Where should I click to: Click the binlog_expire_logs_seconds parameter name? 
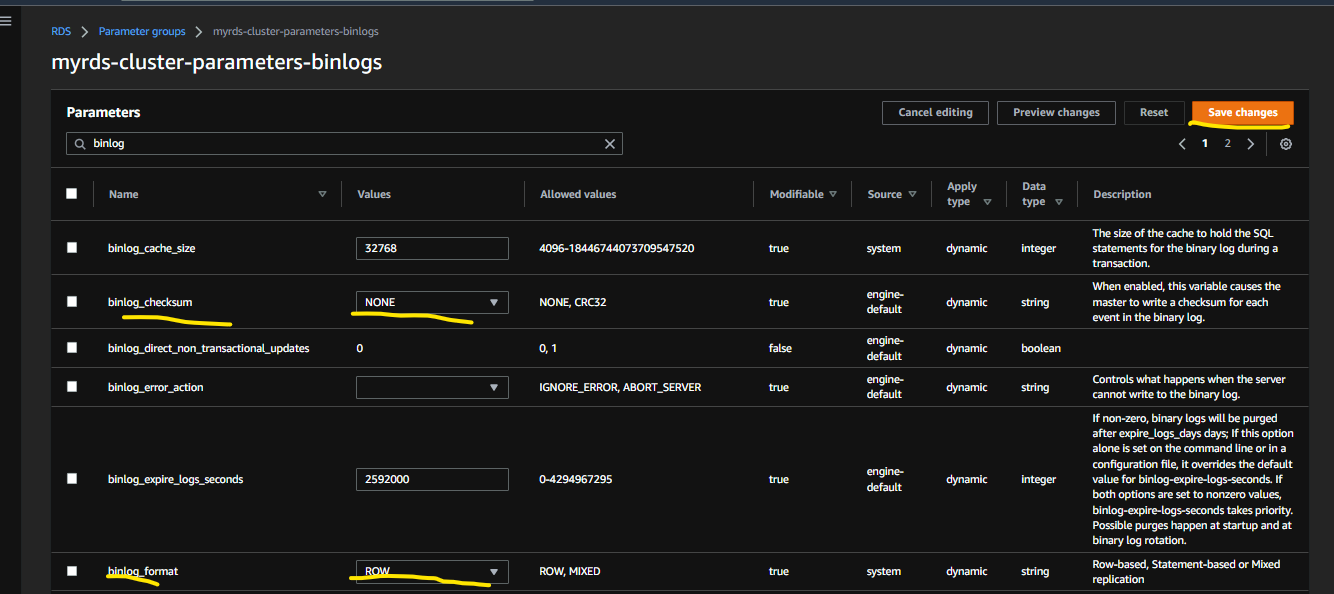(176, 479)
